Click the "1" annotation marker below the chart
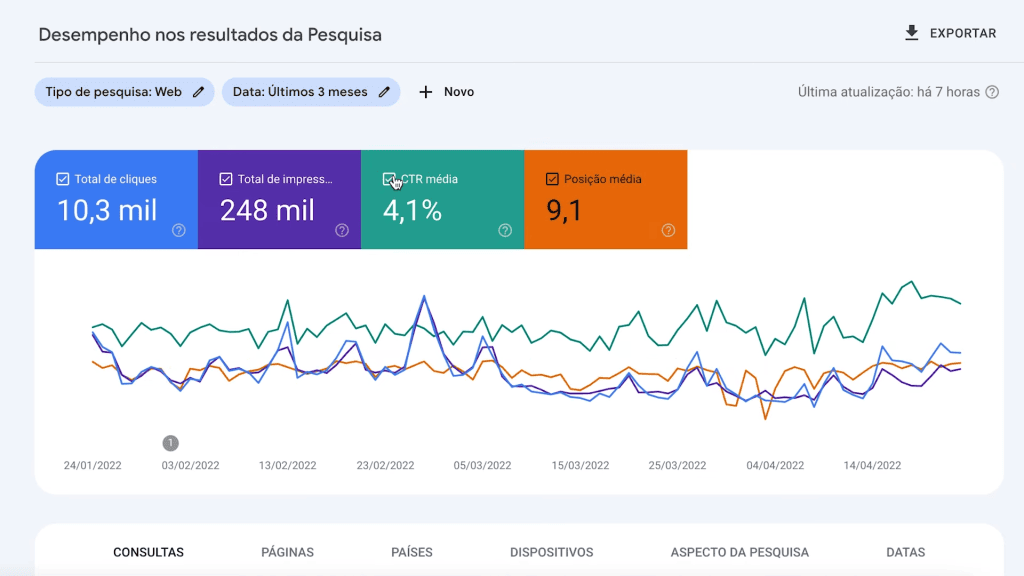The image size is (1024, 576). tap(170, 441)
